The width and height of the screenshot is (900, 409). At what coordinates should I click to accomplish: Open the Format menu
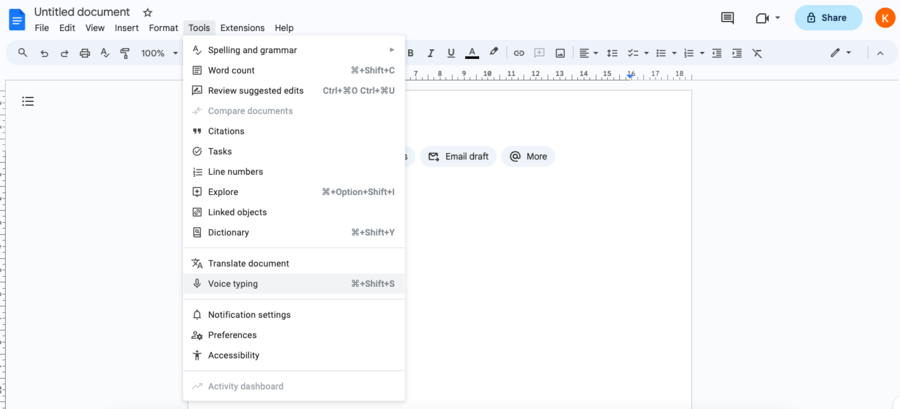click(164, 28)
